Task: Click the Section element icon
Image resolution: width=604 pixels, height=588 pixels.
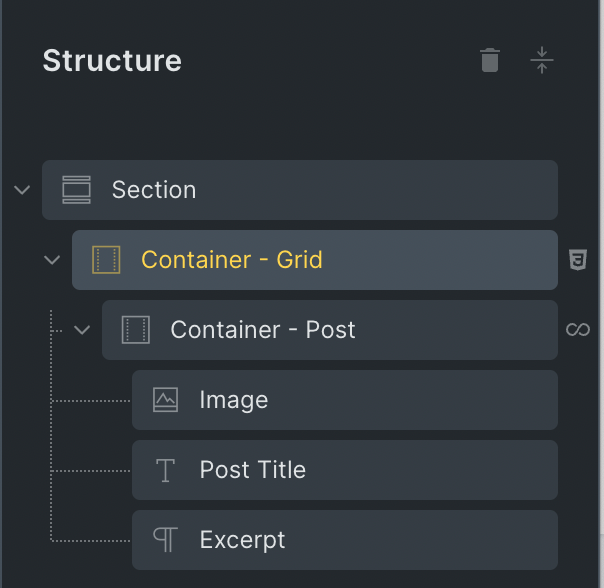Action: [x=76, y=190]
